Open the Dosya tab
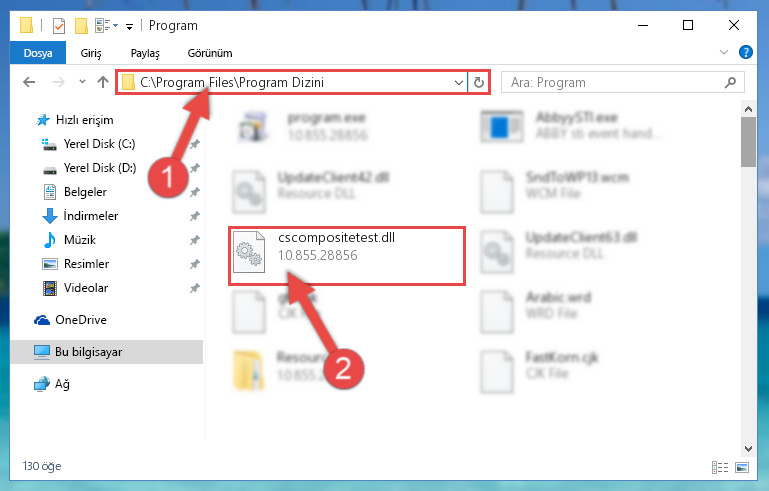The image size is (769, 491). pos(38,53)
